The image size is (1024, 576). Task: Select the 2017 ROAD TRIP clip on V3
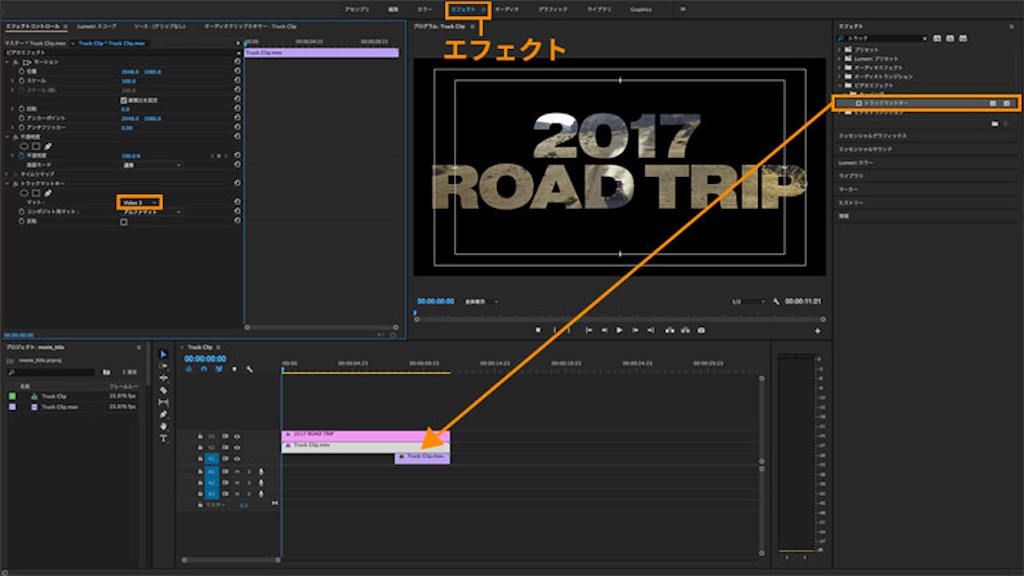(x=365, y=435)
